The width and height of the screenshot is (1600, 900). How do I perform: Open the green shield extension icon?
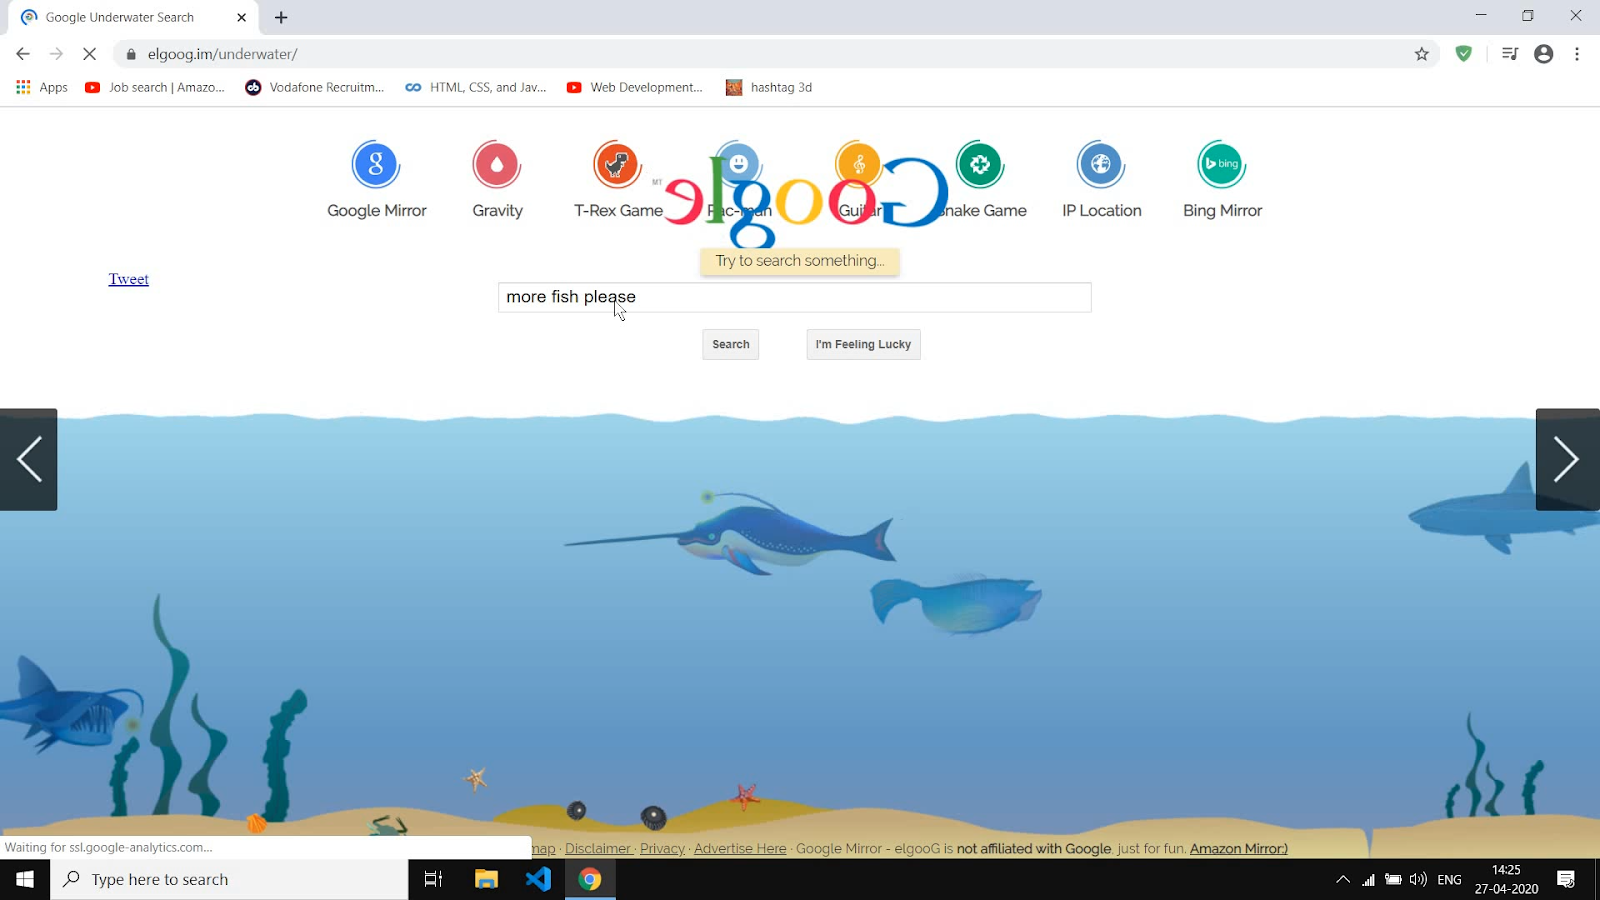pyautogui.click(x=1464, y=54)
